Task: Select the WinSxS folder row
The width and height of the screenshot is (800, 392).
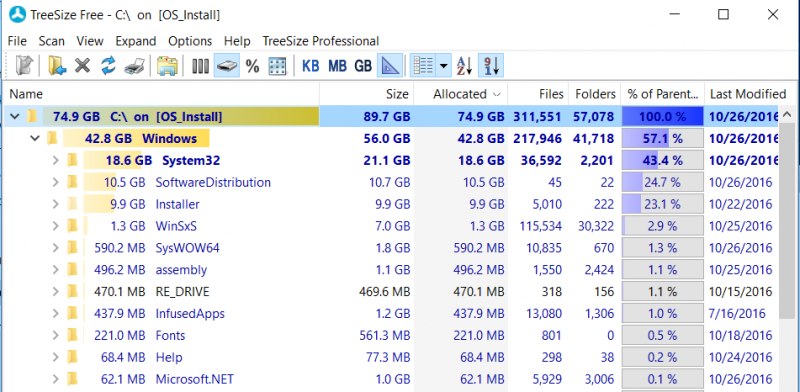Action: 390,226
